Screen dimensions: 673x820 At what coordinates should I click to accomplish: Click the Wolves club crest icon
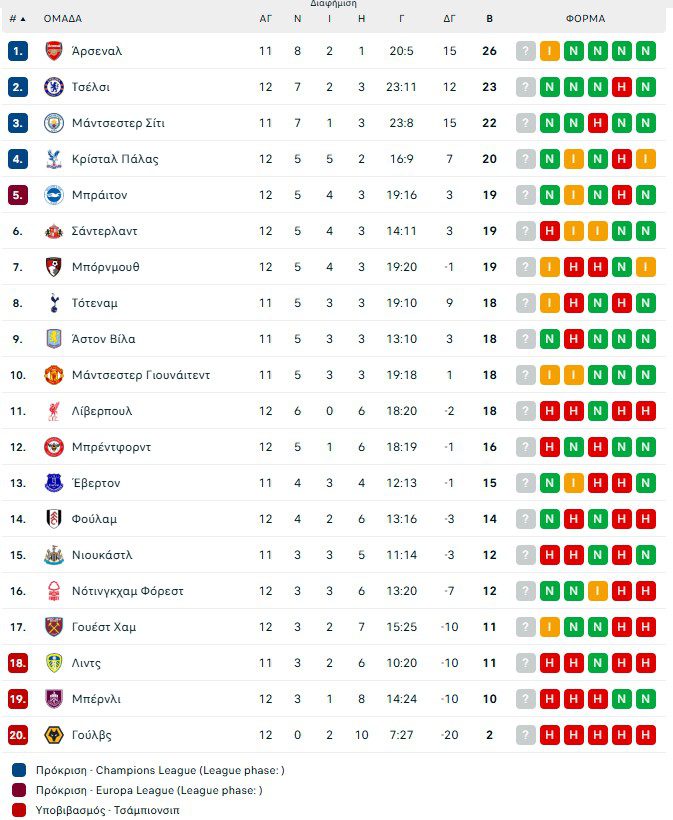pos(54,735)
